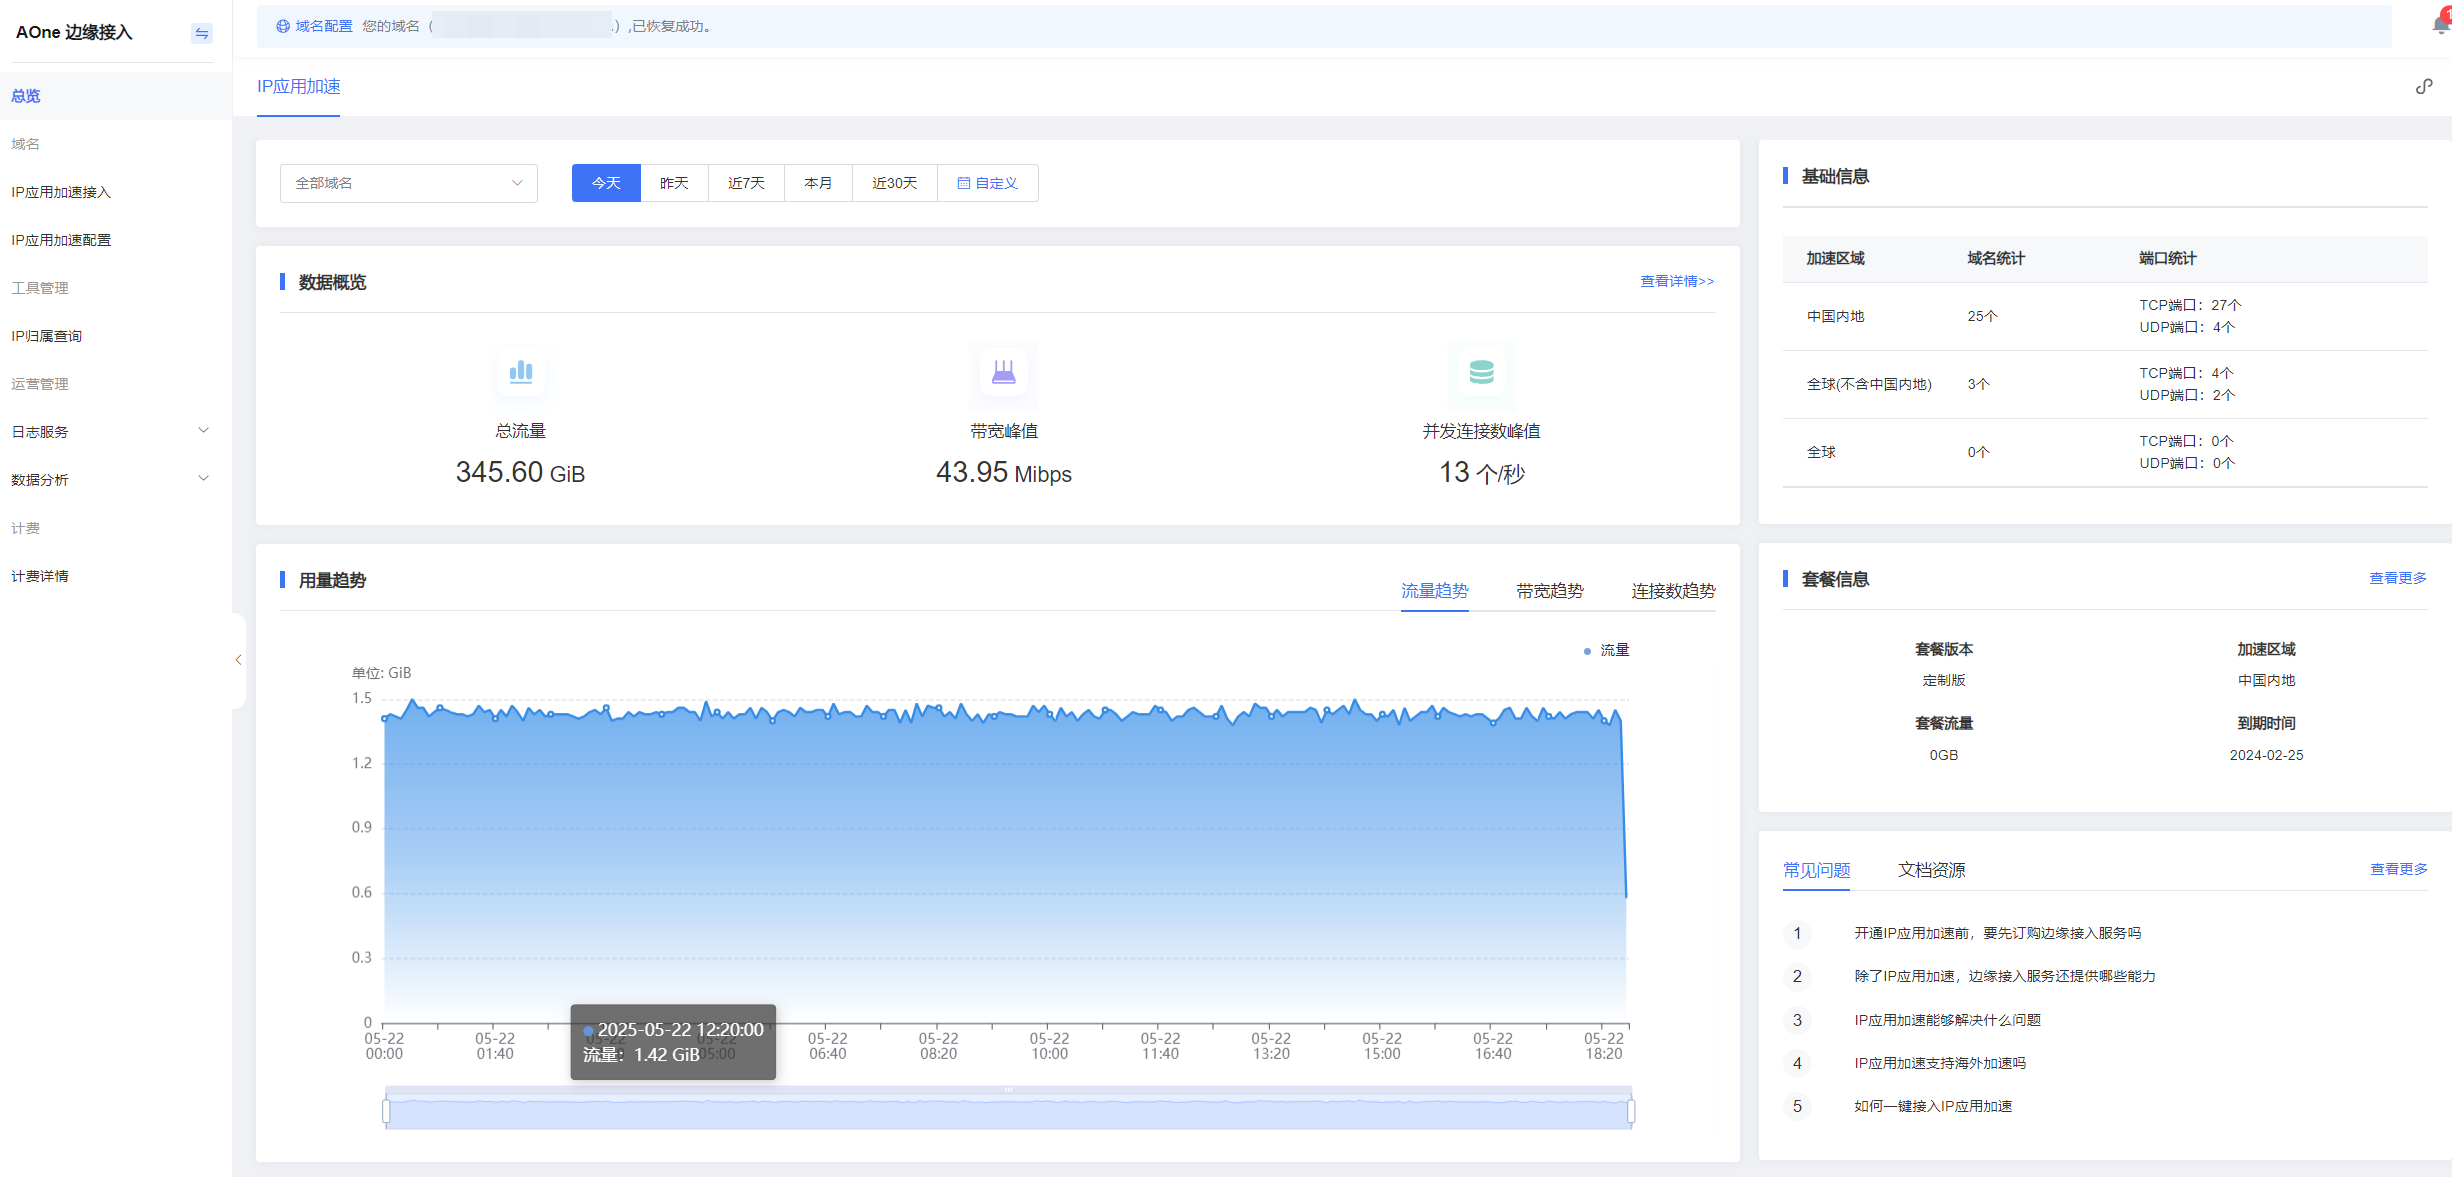The image size is (2452, 1177).
Task: Click the concurrent connections database icon
Action: pyautogui.click(x=1481, y=372)
